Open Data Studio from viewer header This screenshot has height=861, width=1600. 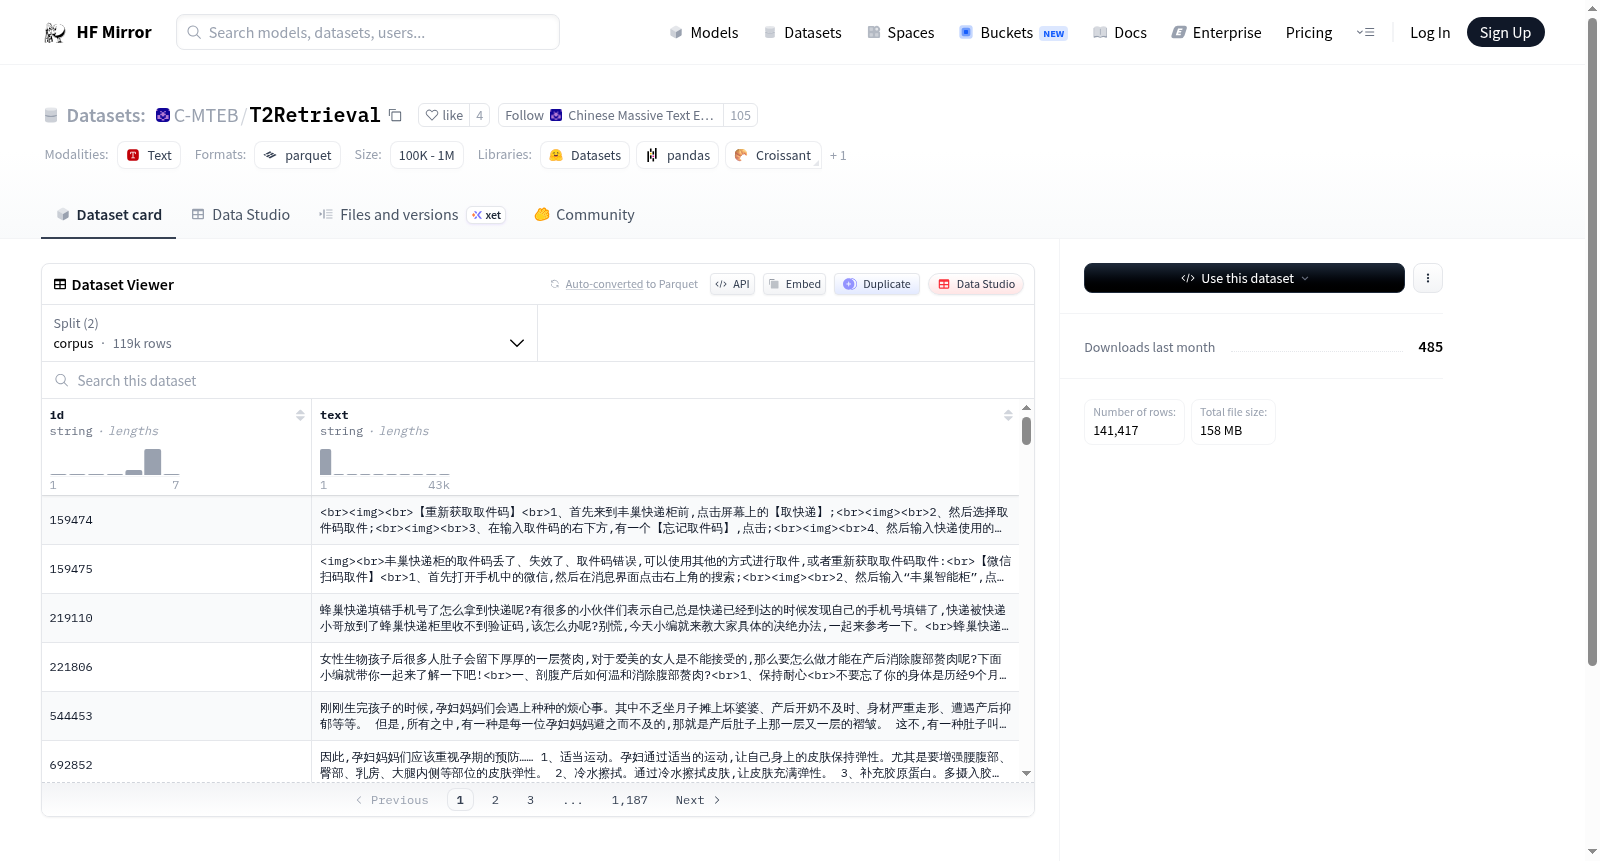click(976, 284)
